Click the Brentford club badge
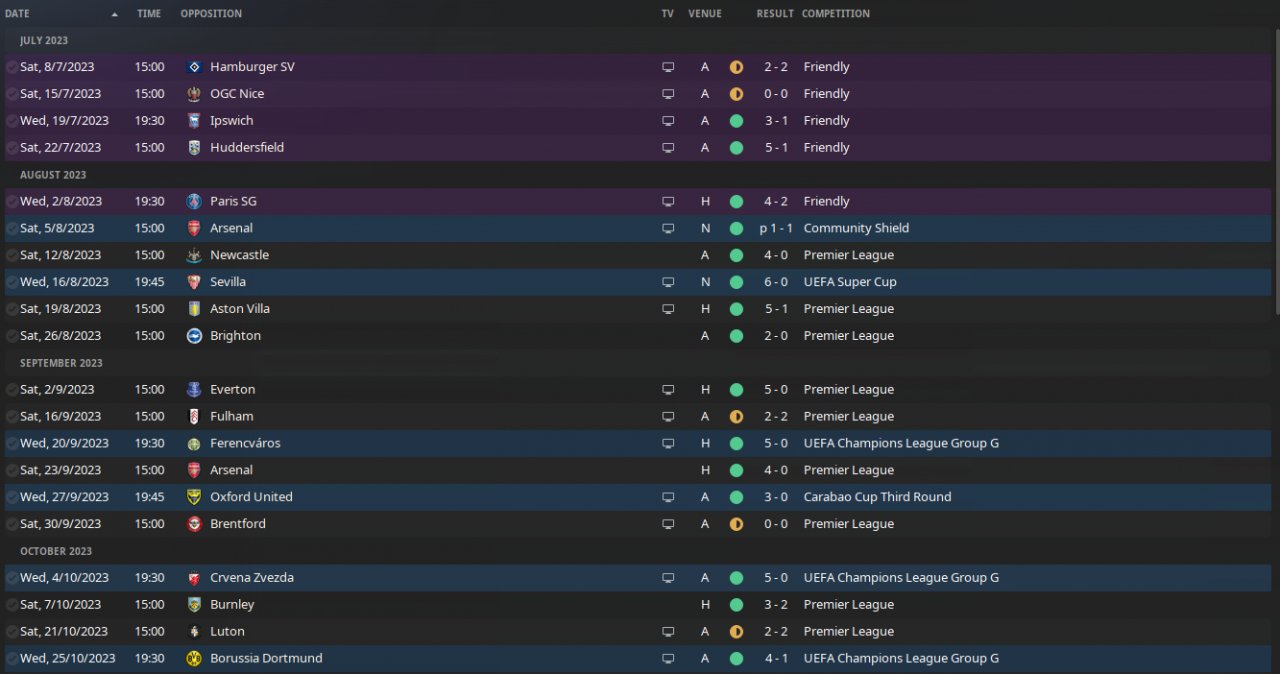Screen dimensions: 1280x674 (194, 524)
